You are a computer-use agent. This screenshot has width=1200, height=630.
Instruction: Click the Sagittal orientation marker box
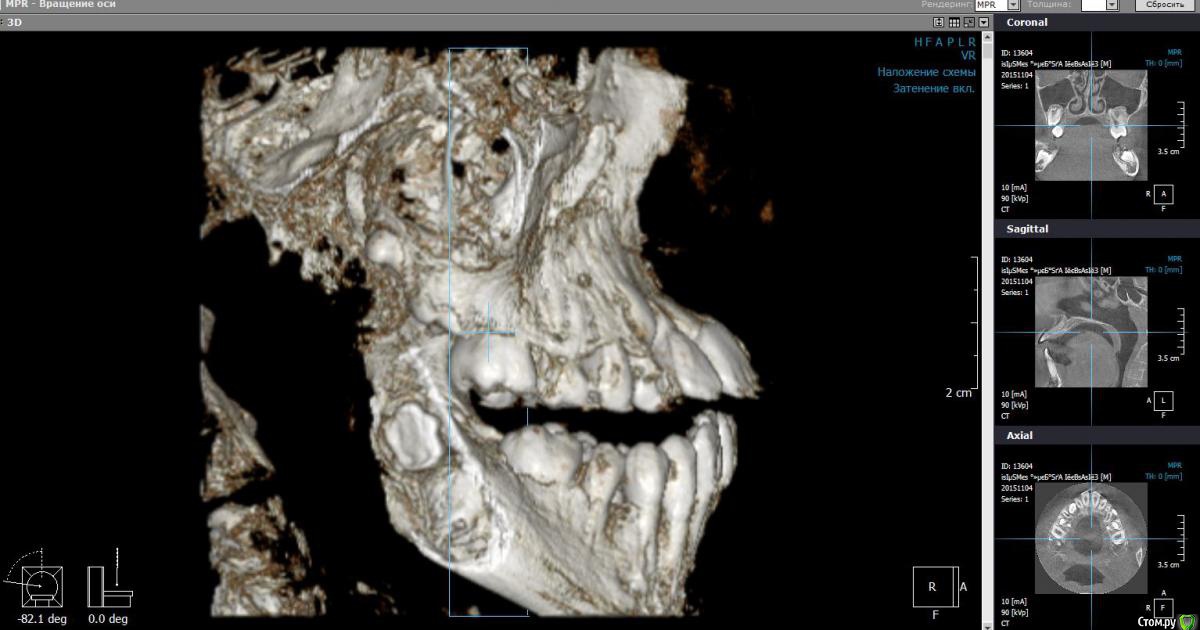(x=1163, y=400)
